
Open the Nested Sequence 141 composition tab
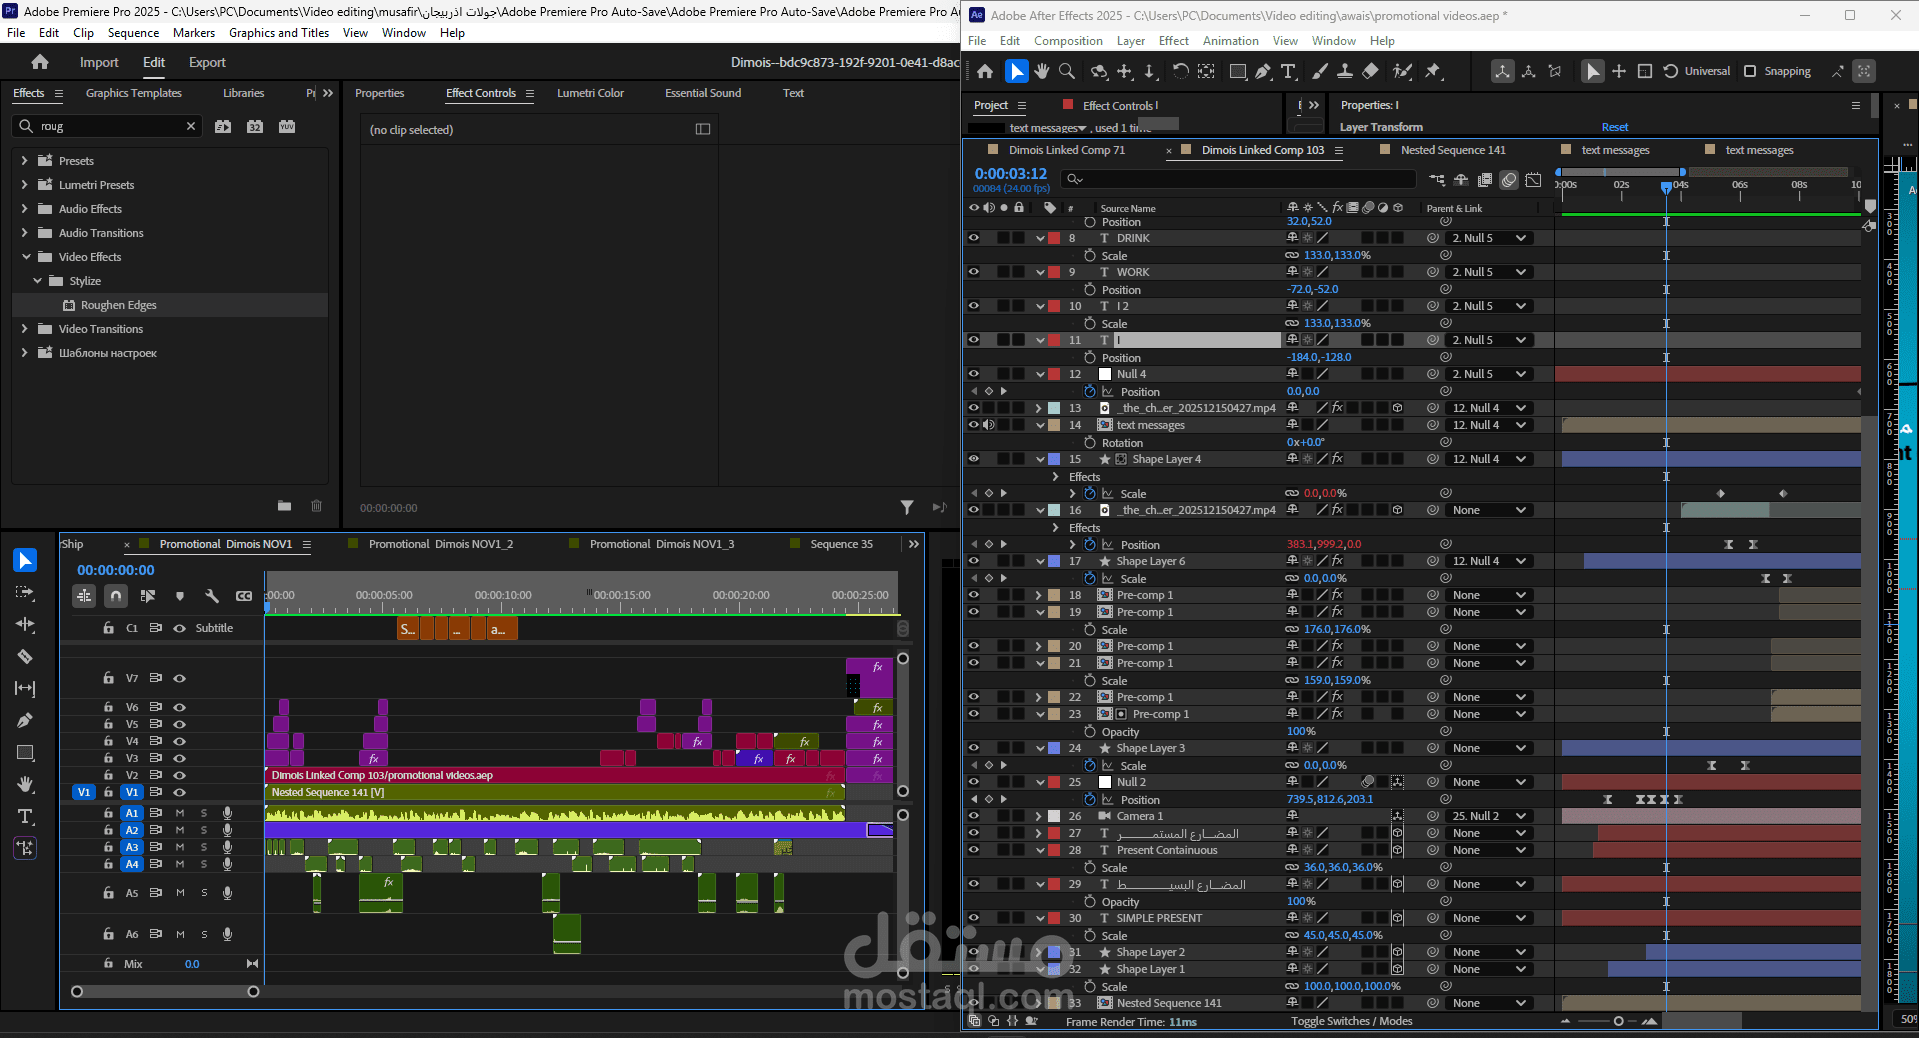[x=1452, y=150]
